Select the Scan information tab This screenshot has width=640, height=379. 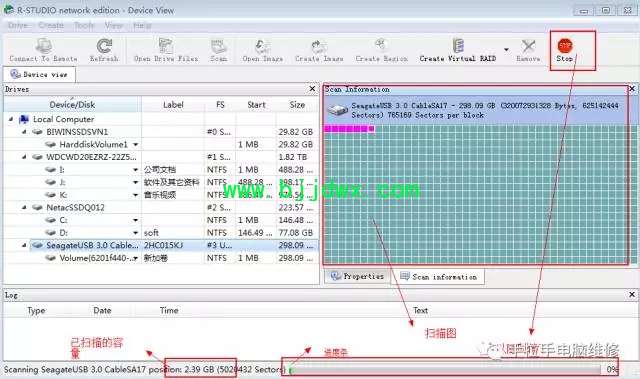pyautogui.click(x=438, y=277)
